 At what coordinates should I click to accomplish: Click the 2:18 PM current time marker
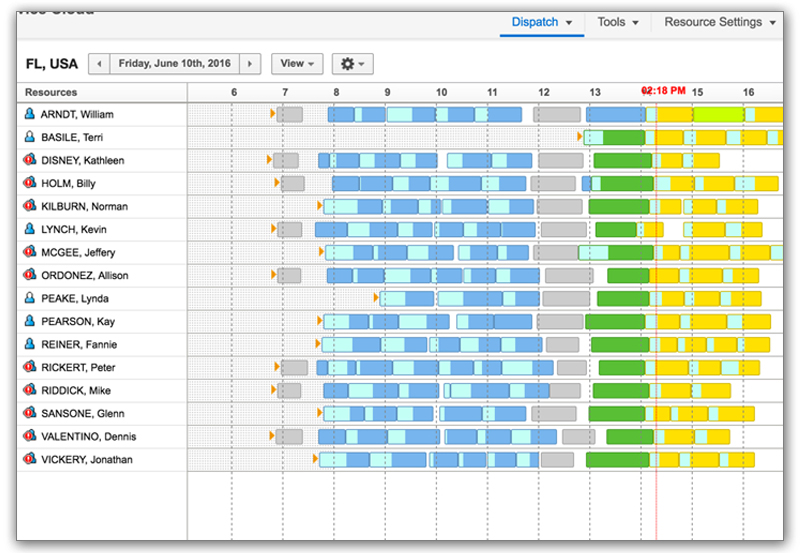(664, 91)
